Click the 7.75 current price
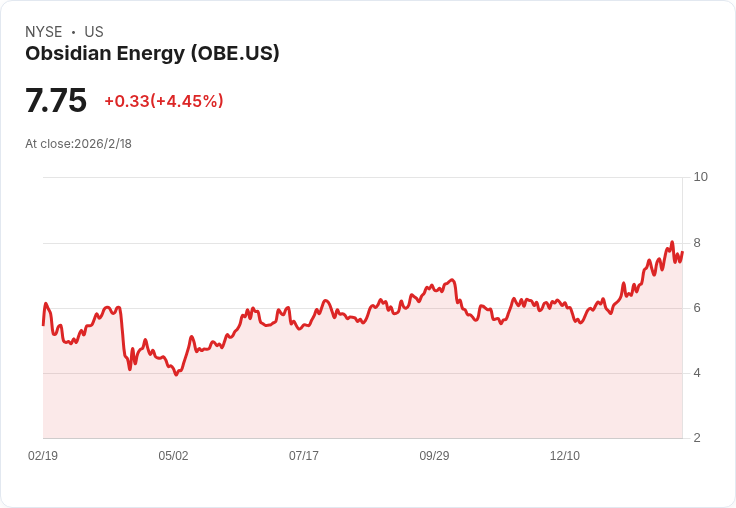 [x=56, y=100]
